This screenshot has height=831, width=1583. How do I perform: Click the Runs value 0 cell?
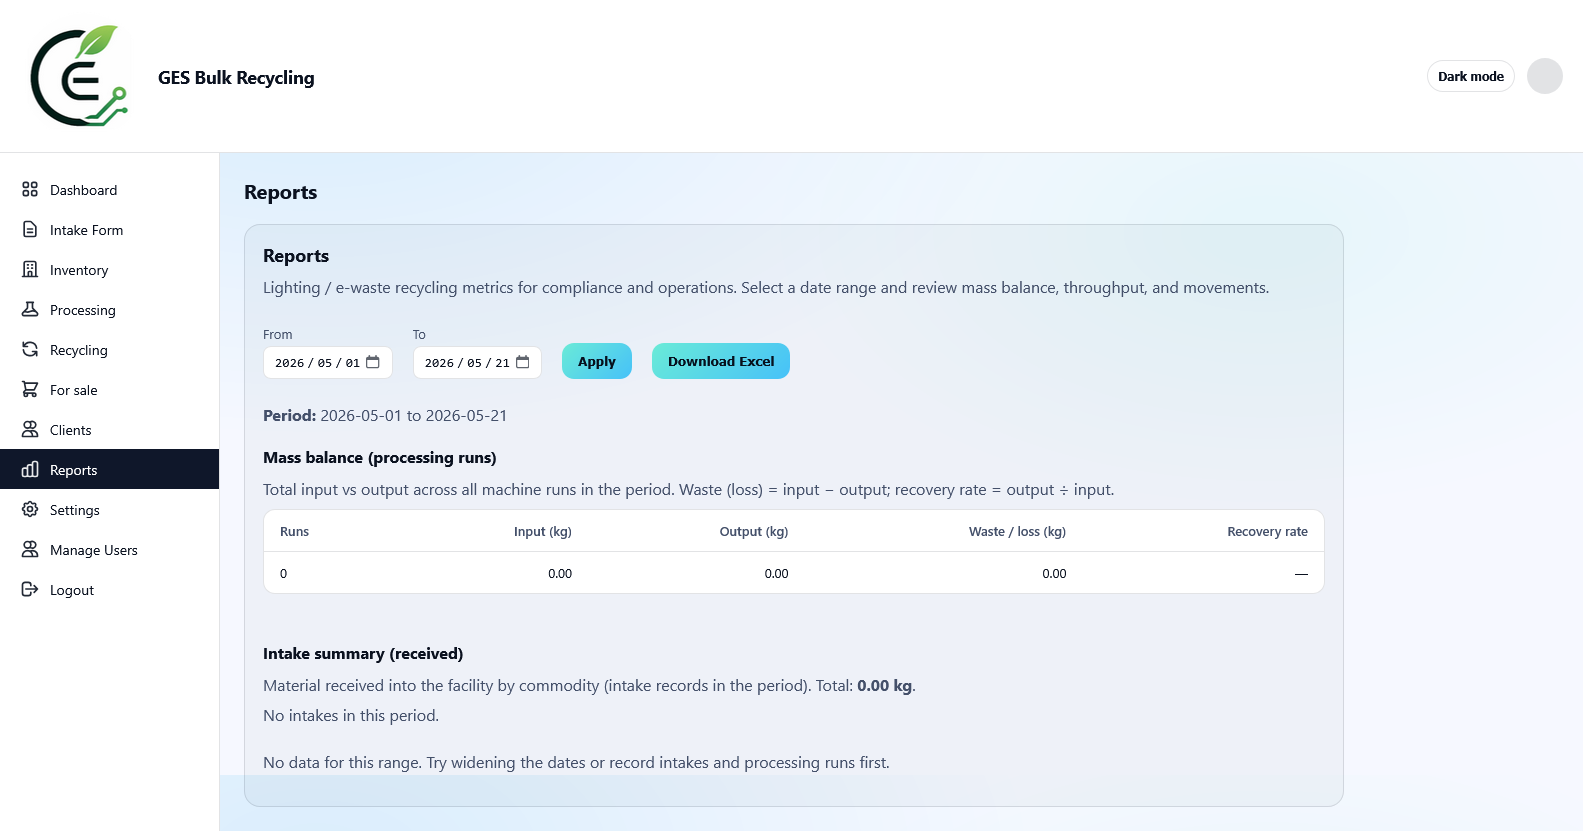(284, 574)
